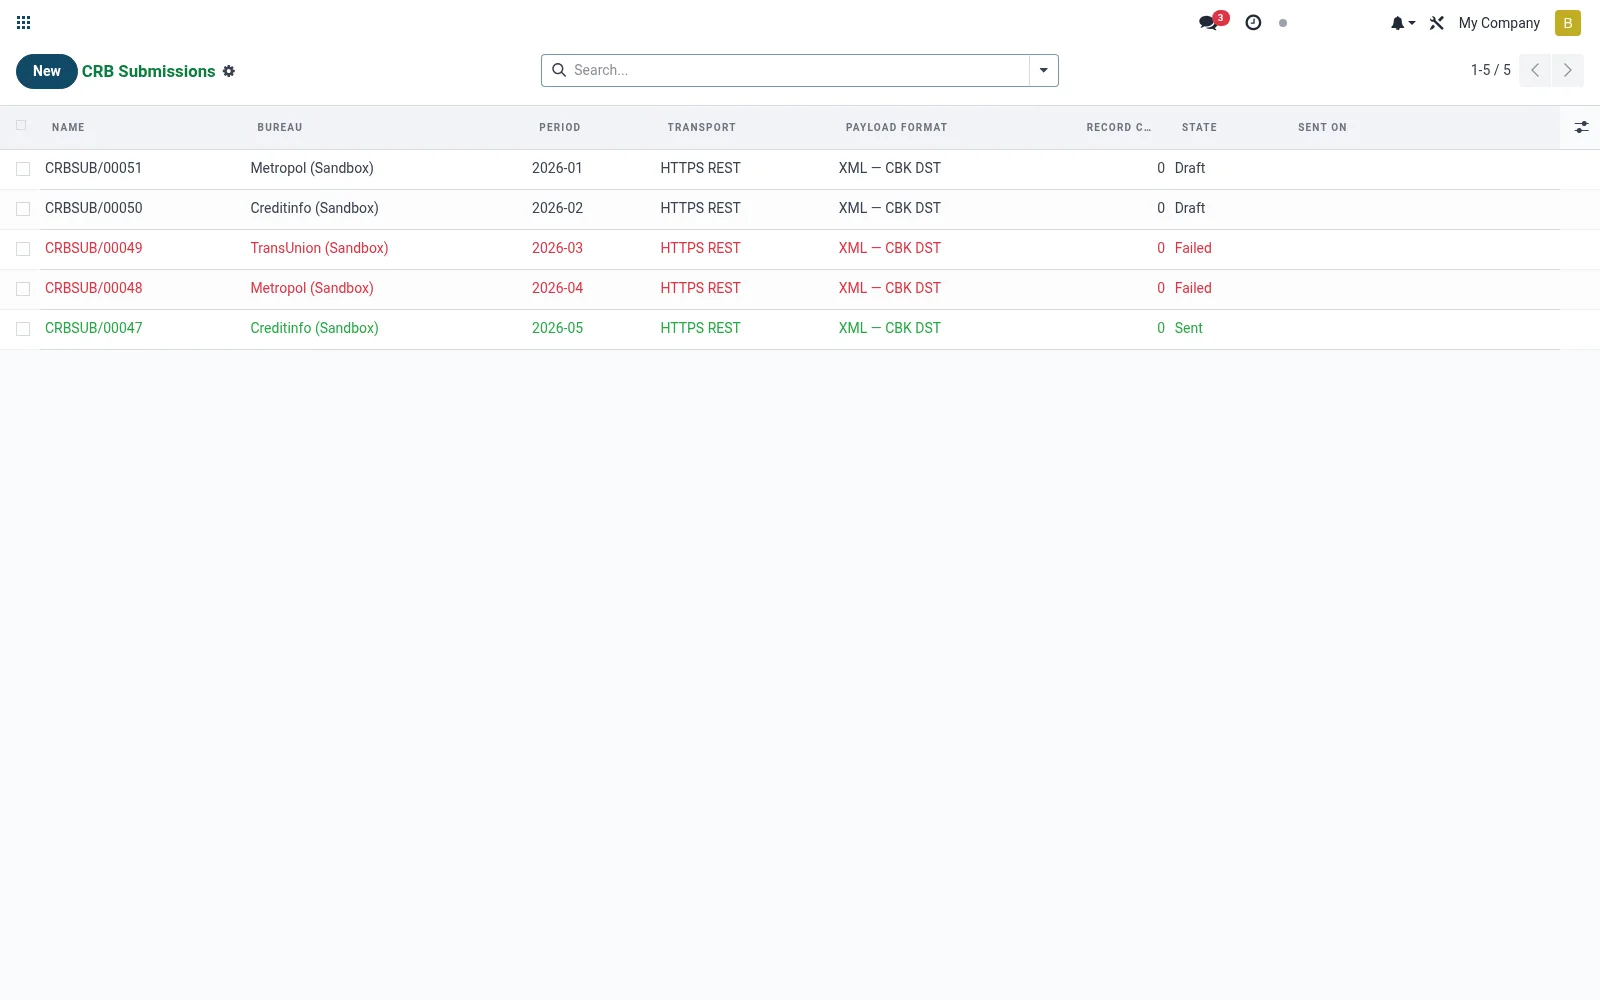Open the My Company switcher
This screenshot has height=1000, width=1600.
[1498, 23]
